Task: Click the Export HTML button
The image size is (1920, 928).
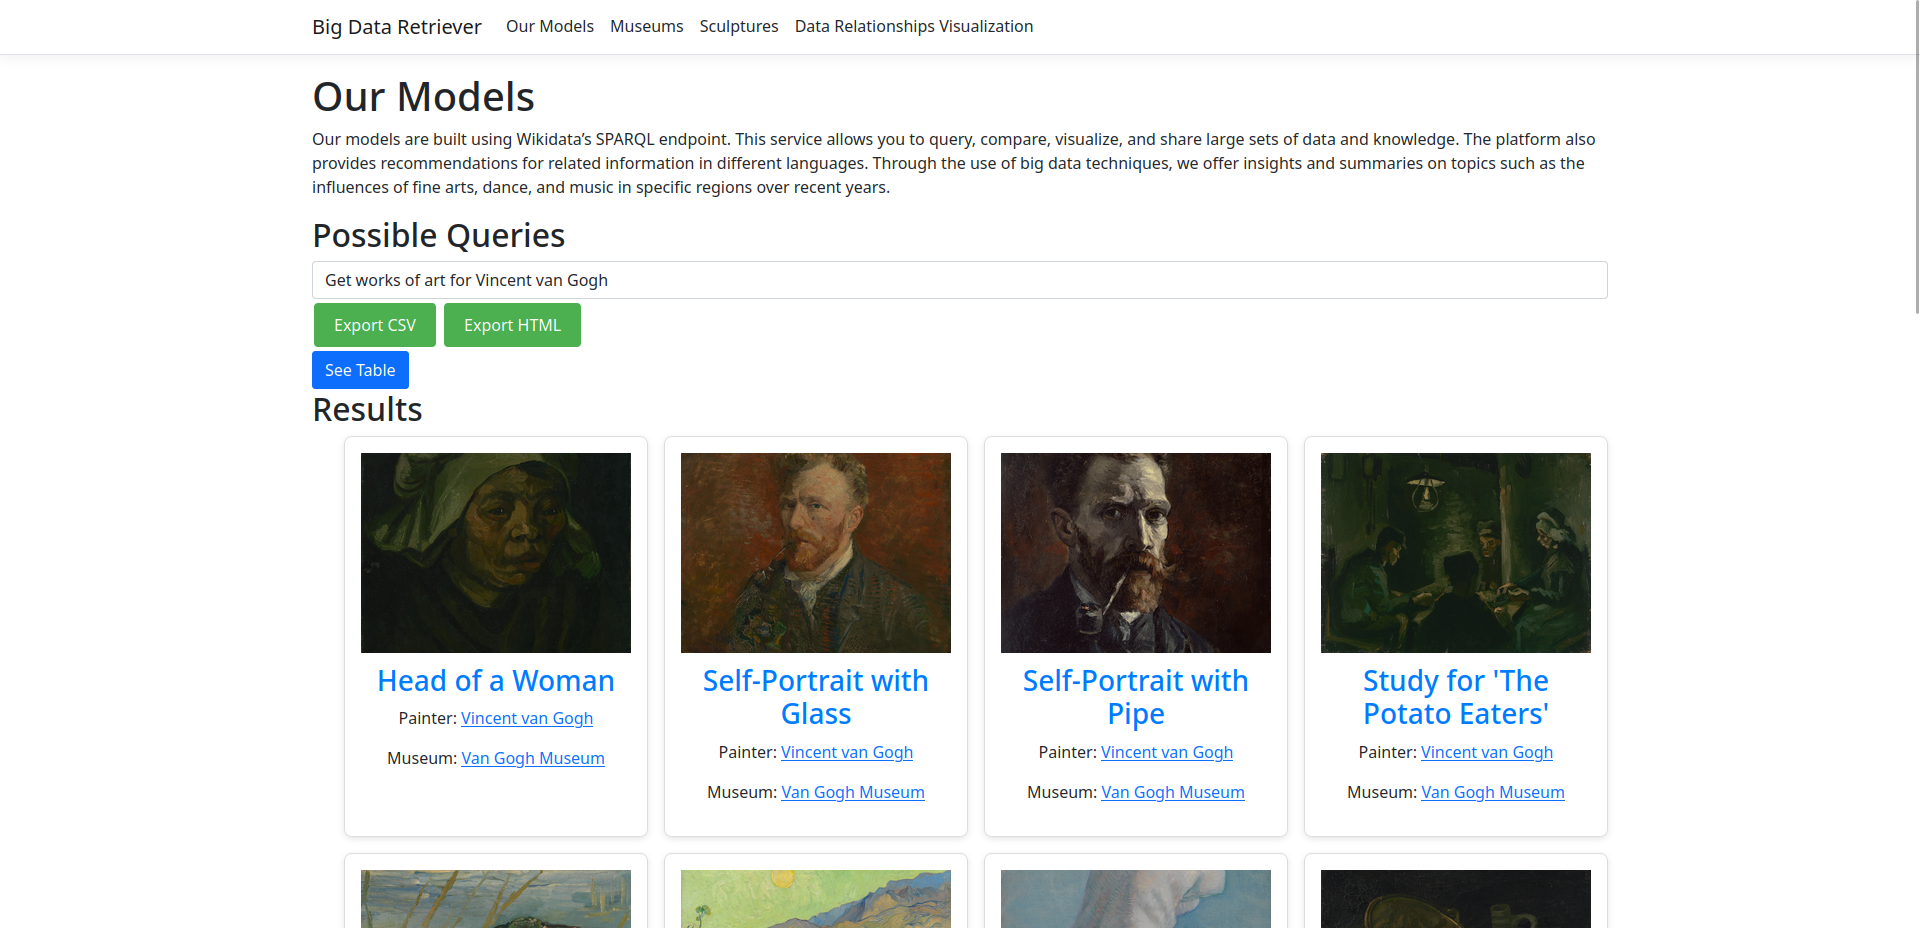Action: coord(512,324)
